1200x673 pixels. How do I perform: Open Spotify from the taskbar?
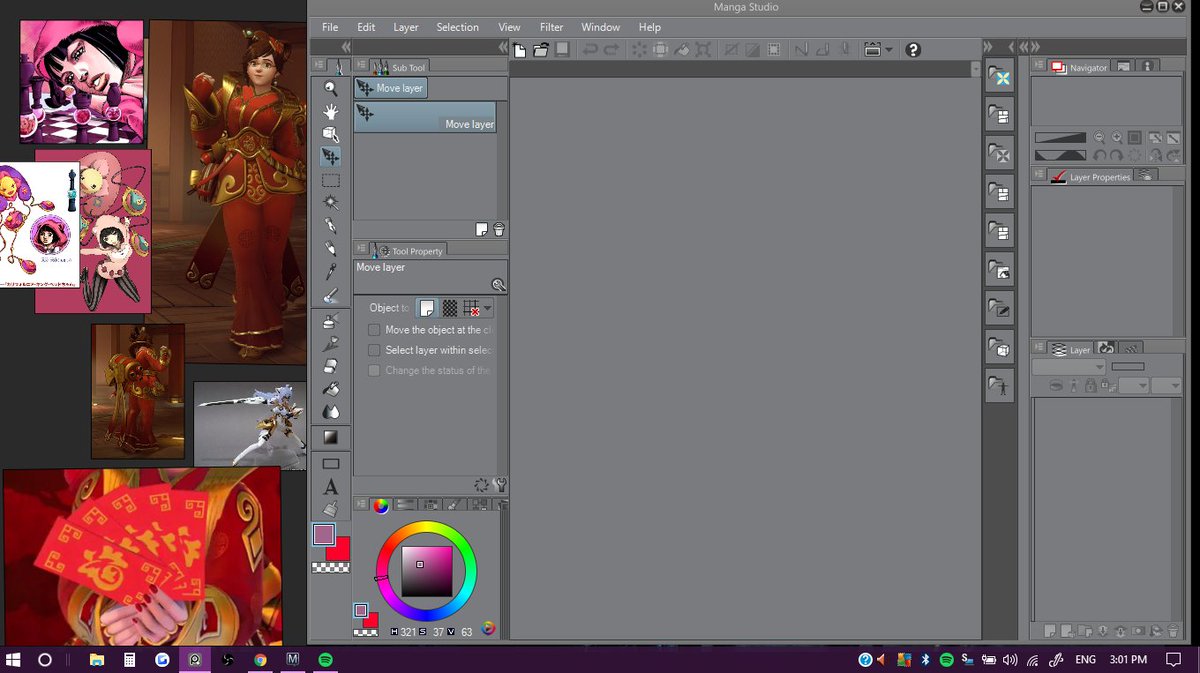325,660
